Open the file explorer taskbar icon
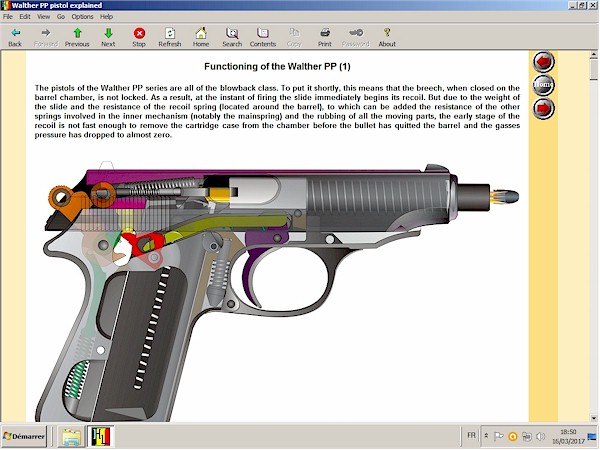The width and height of the screenshot is (600, 450). pyautogui.click(x=72, y=437)
